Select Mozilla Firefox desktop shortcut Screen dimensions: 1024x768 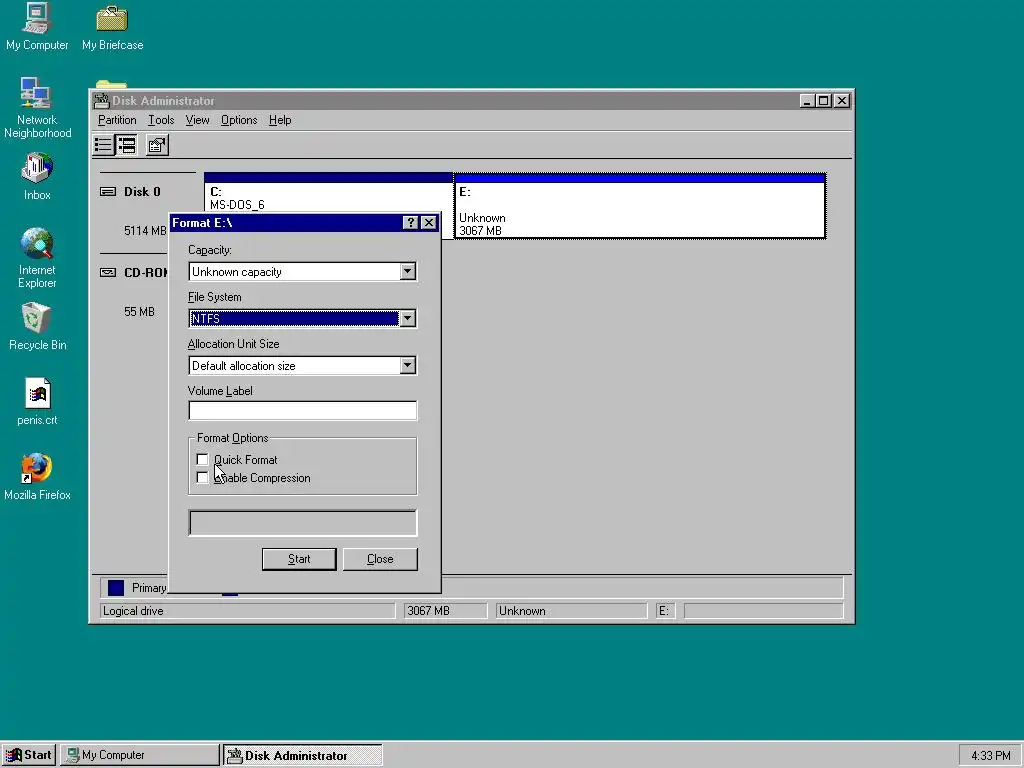pos(37,477)
